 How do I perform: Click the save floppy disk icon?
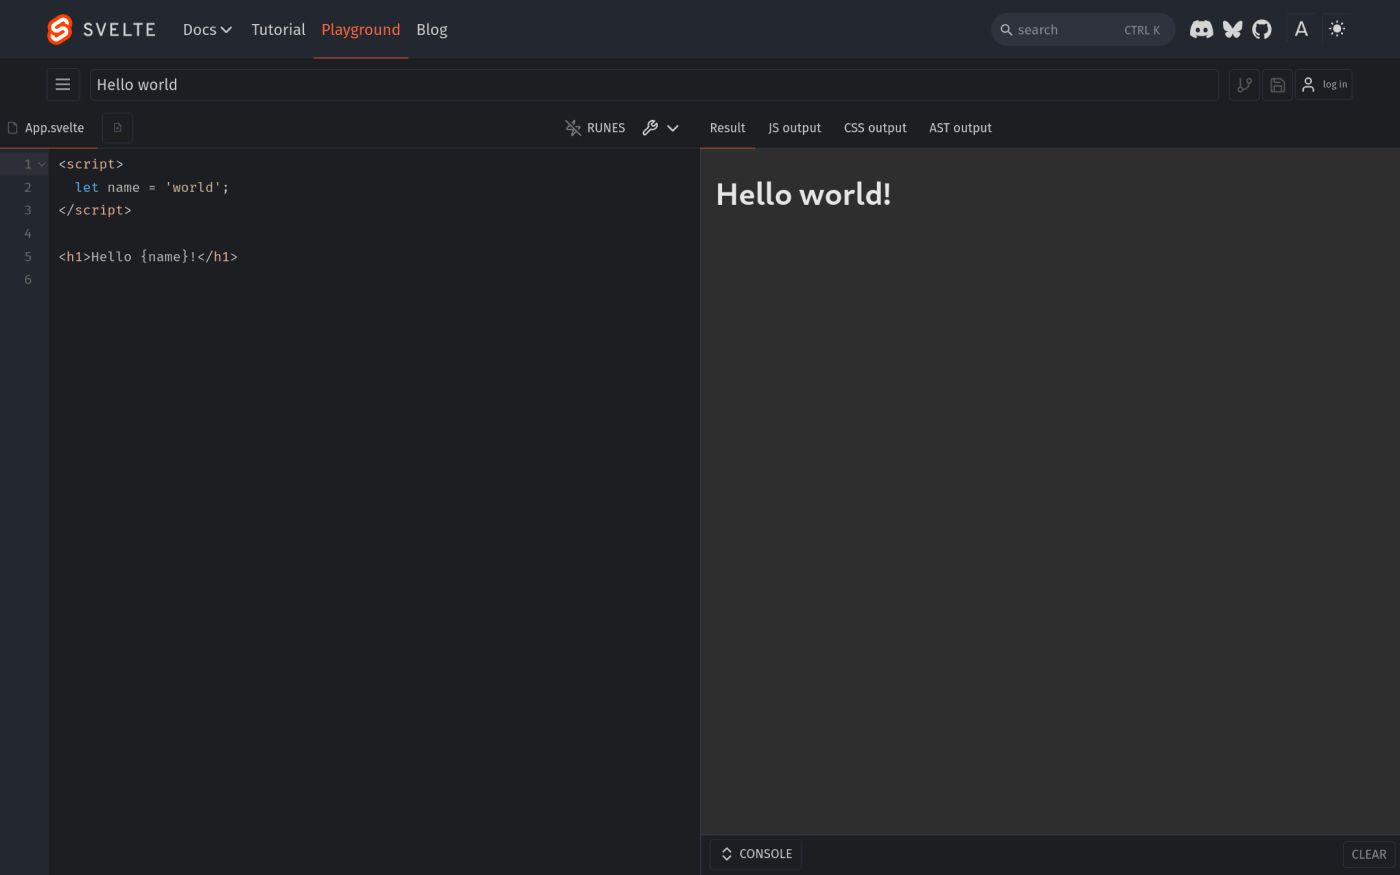[x=1277, y=85]
